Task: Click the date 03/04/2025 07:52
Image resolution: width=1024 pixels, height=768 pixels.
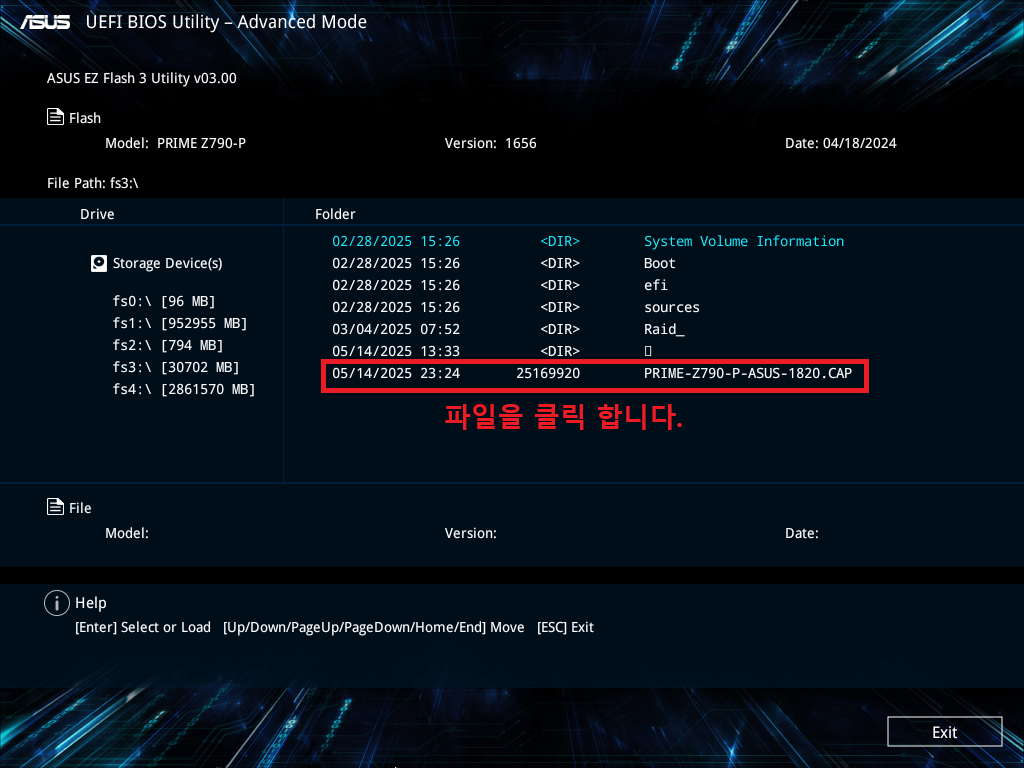Action: pos(396,329)
